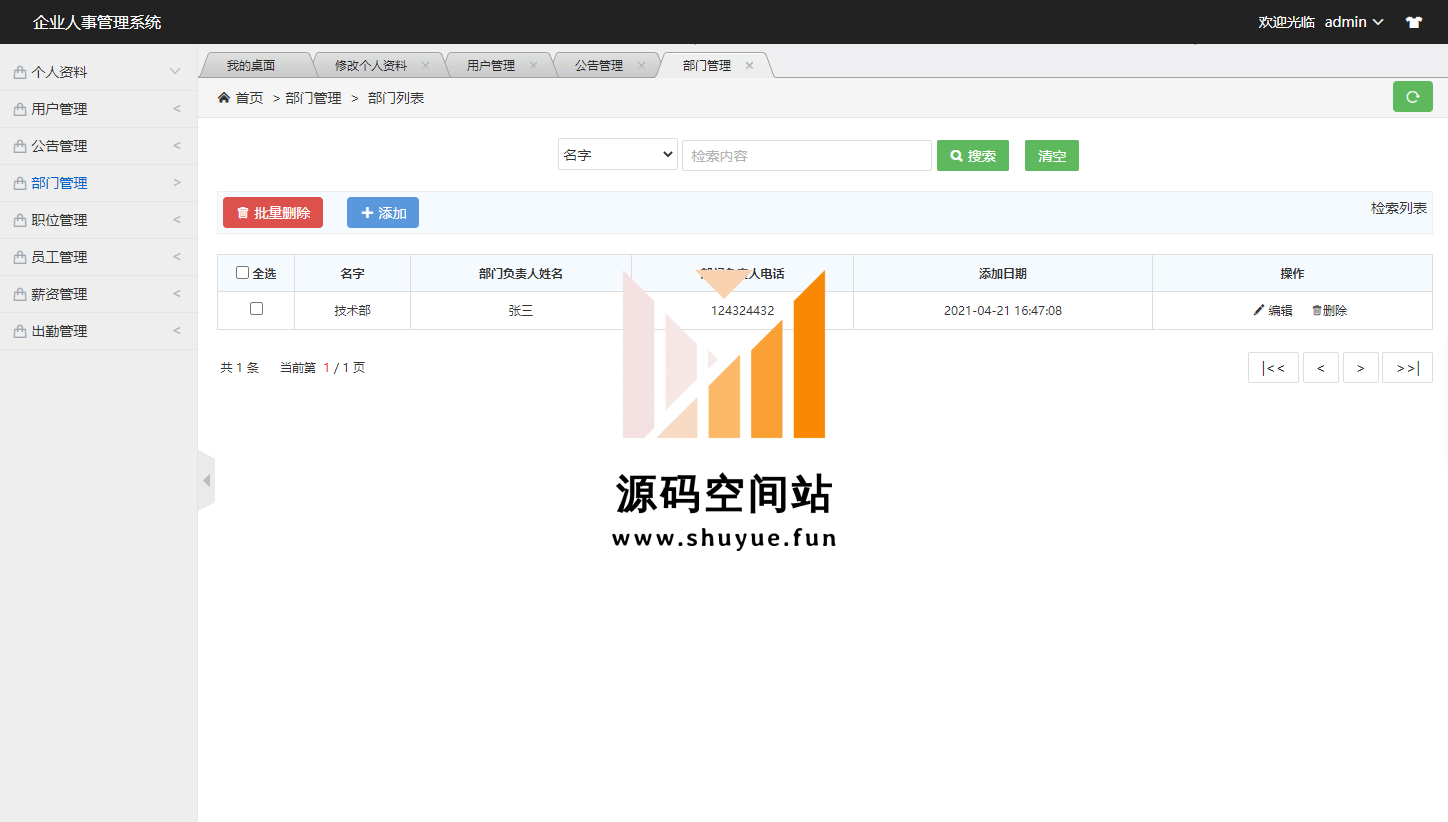The image size is (1448, 822).
Task: Click the green refresh icon button
Action: (x=1412, y=97)
